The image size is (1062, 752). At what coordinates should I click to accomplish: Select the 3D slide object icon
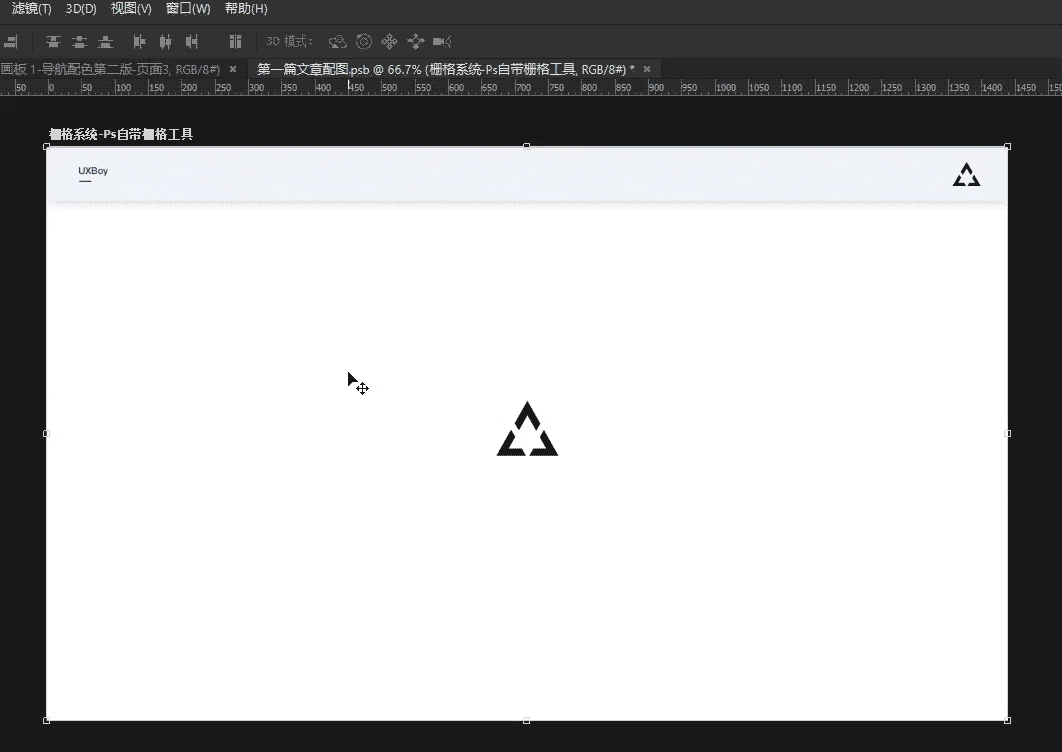(x=415, y=42)
